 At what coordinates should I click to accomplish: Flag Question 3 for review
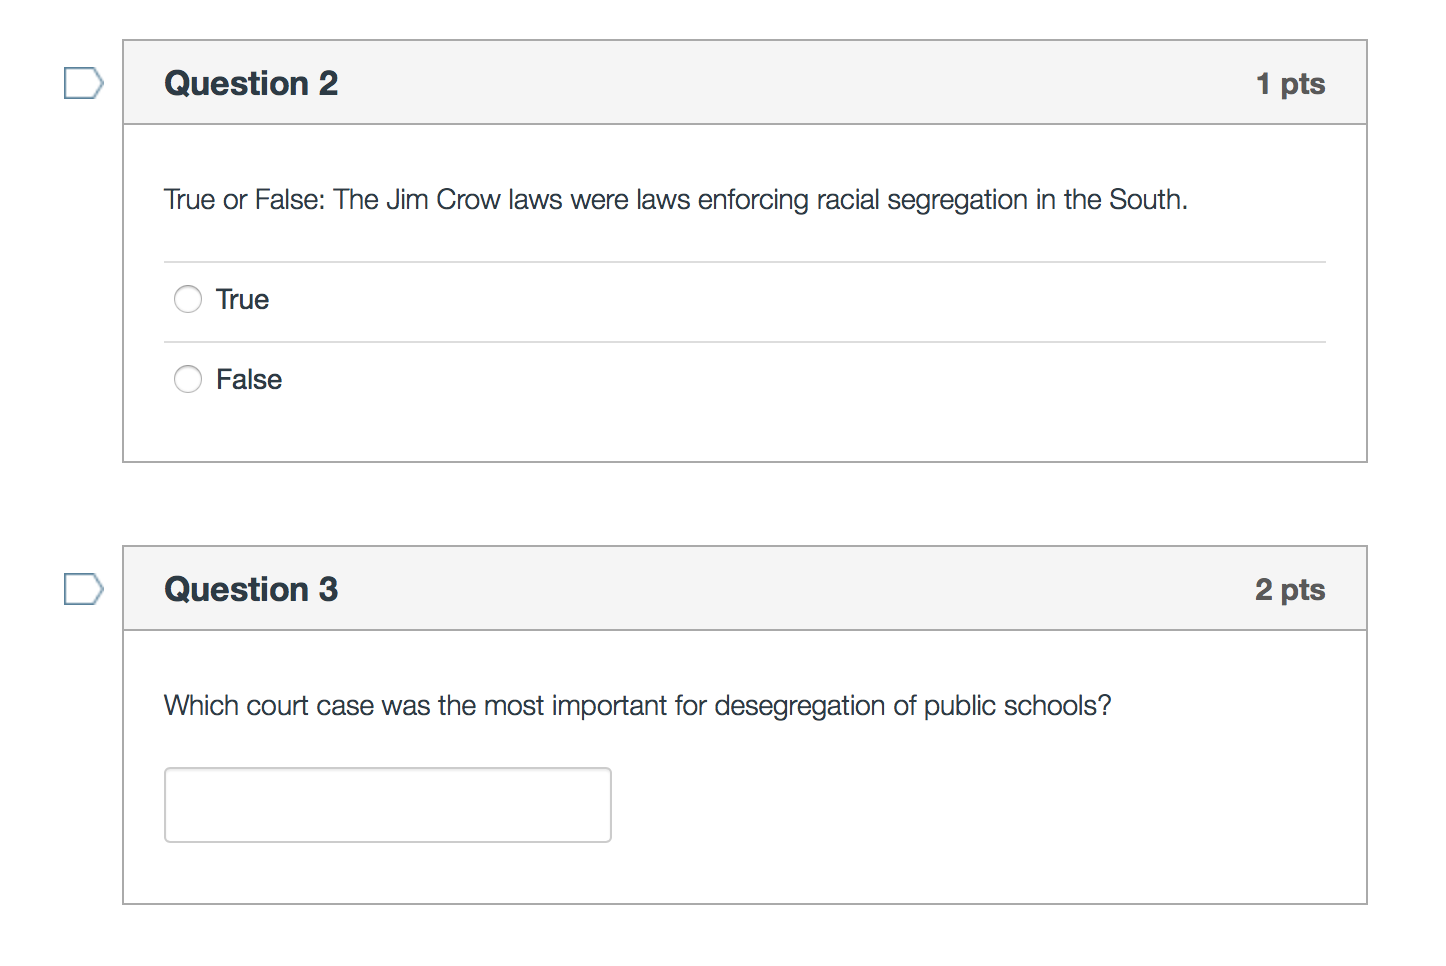pyautogui.click(x=83, y=589)
